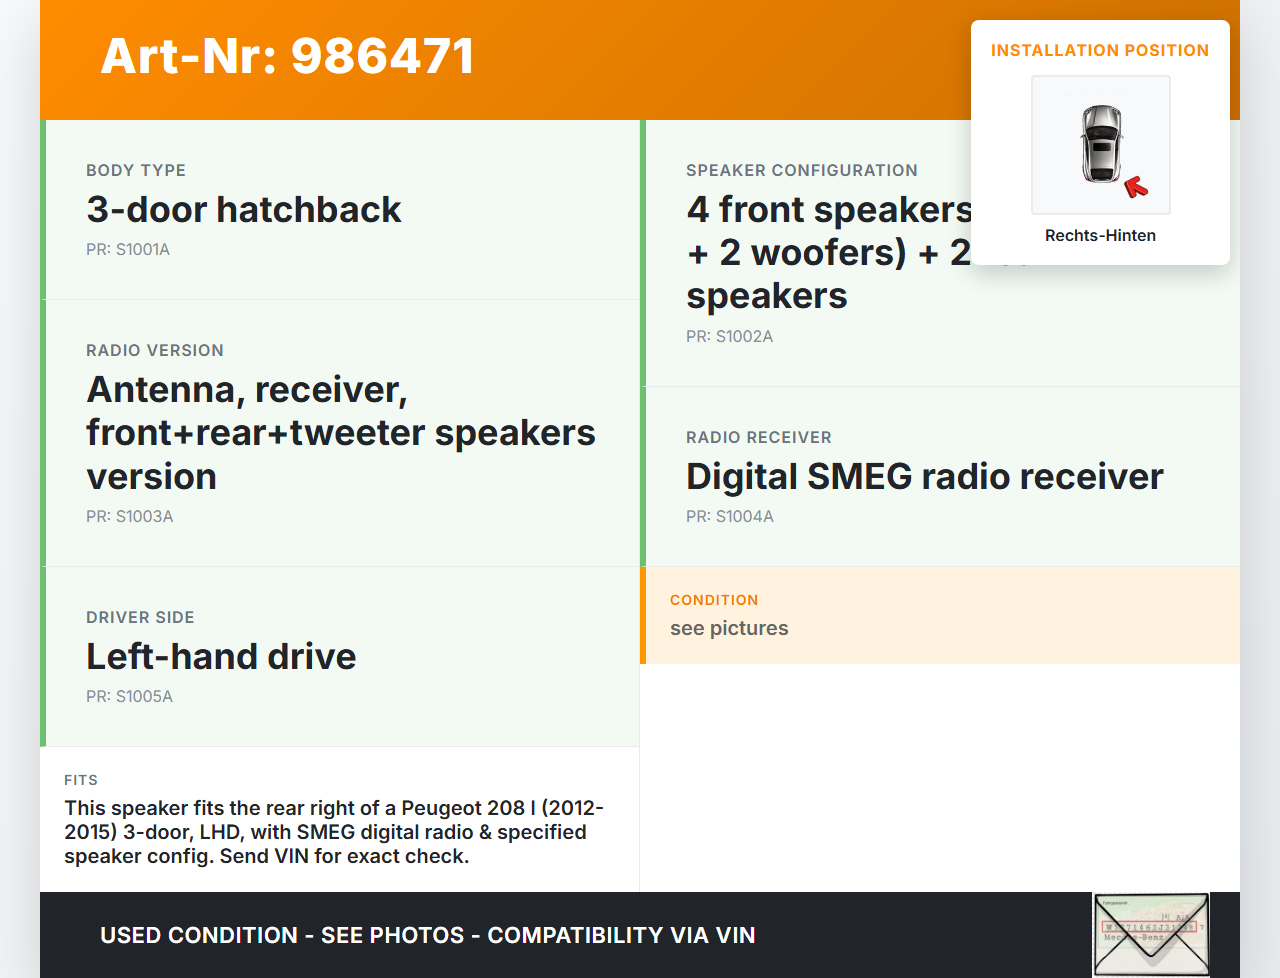Click the Rechts-Hinten caption
Viewport: 1280px width, 978px height.
click(x=1100, y=236)
